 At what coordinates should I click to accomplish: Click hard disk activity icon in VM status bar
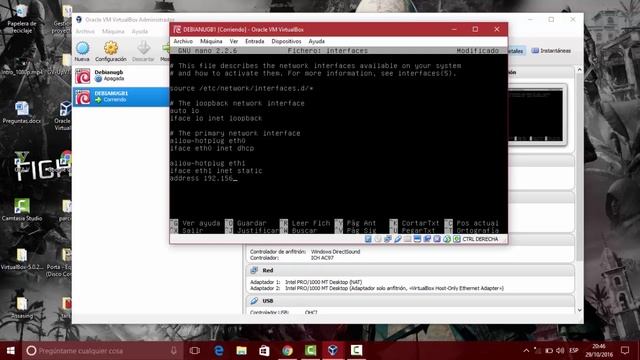pos(368,239)
